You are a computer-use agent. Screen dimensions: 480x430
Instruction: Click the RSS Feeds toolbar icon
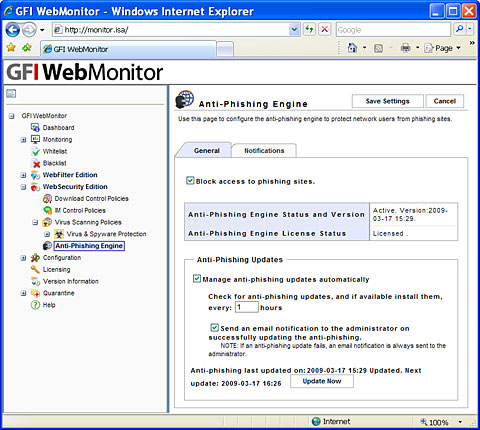[378, 49]
